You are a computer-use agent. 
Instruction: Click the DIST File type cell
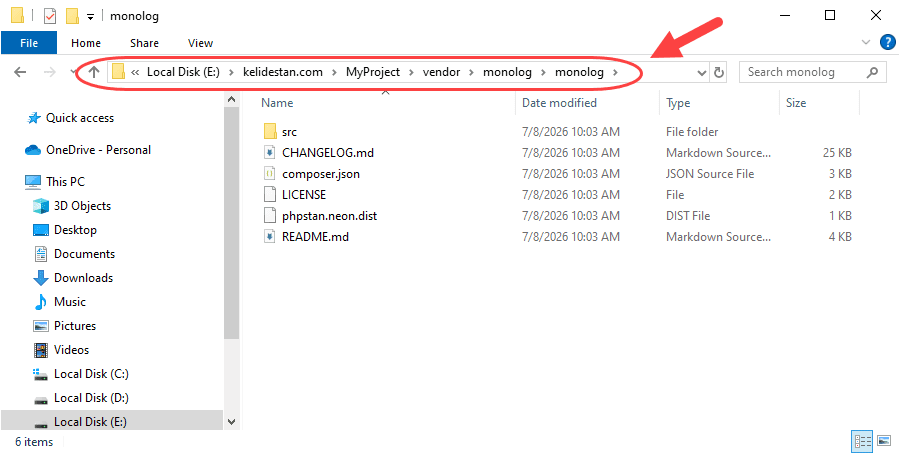pos(688,216)
